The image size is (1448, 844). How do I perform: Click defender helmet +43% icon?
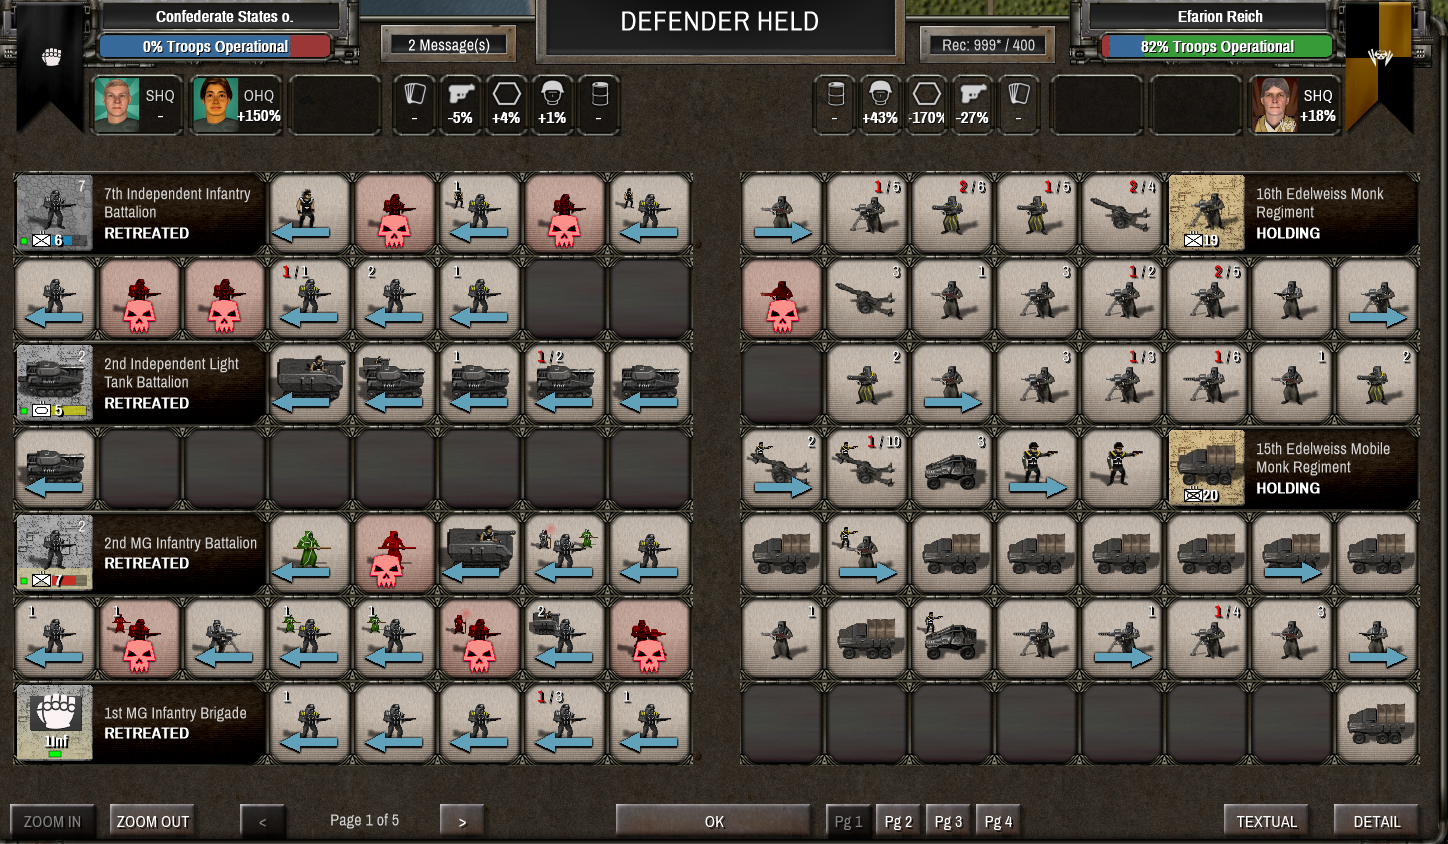(x=881, y=105)
